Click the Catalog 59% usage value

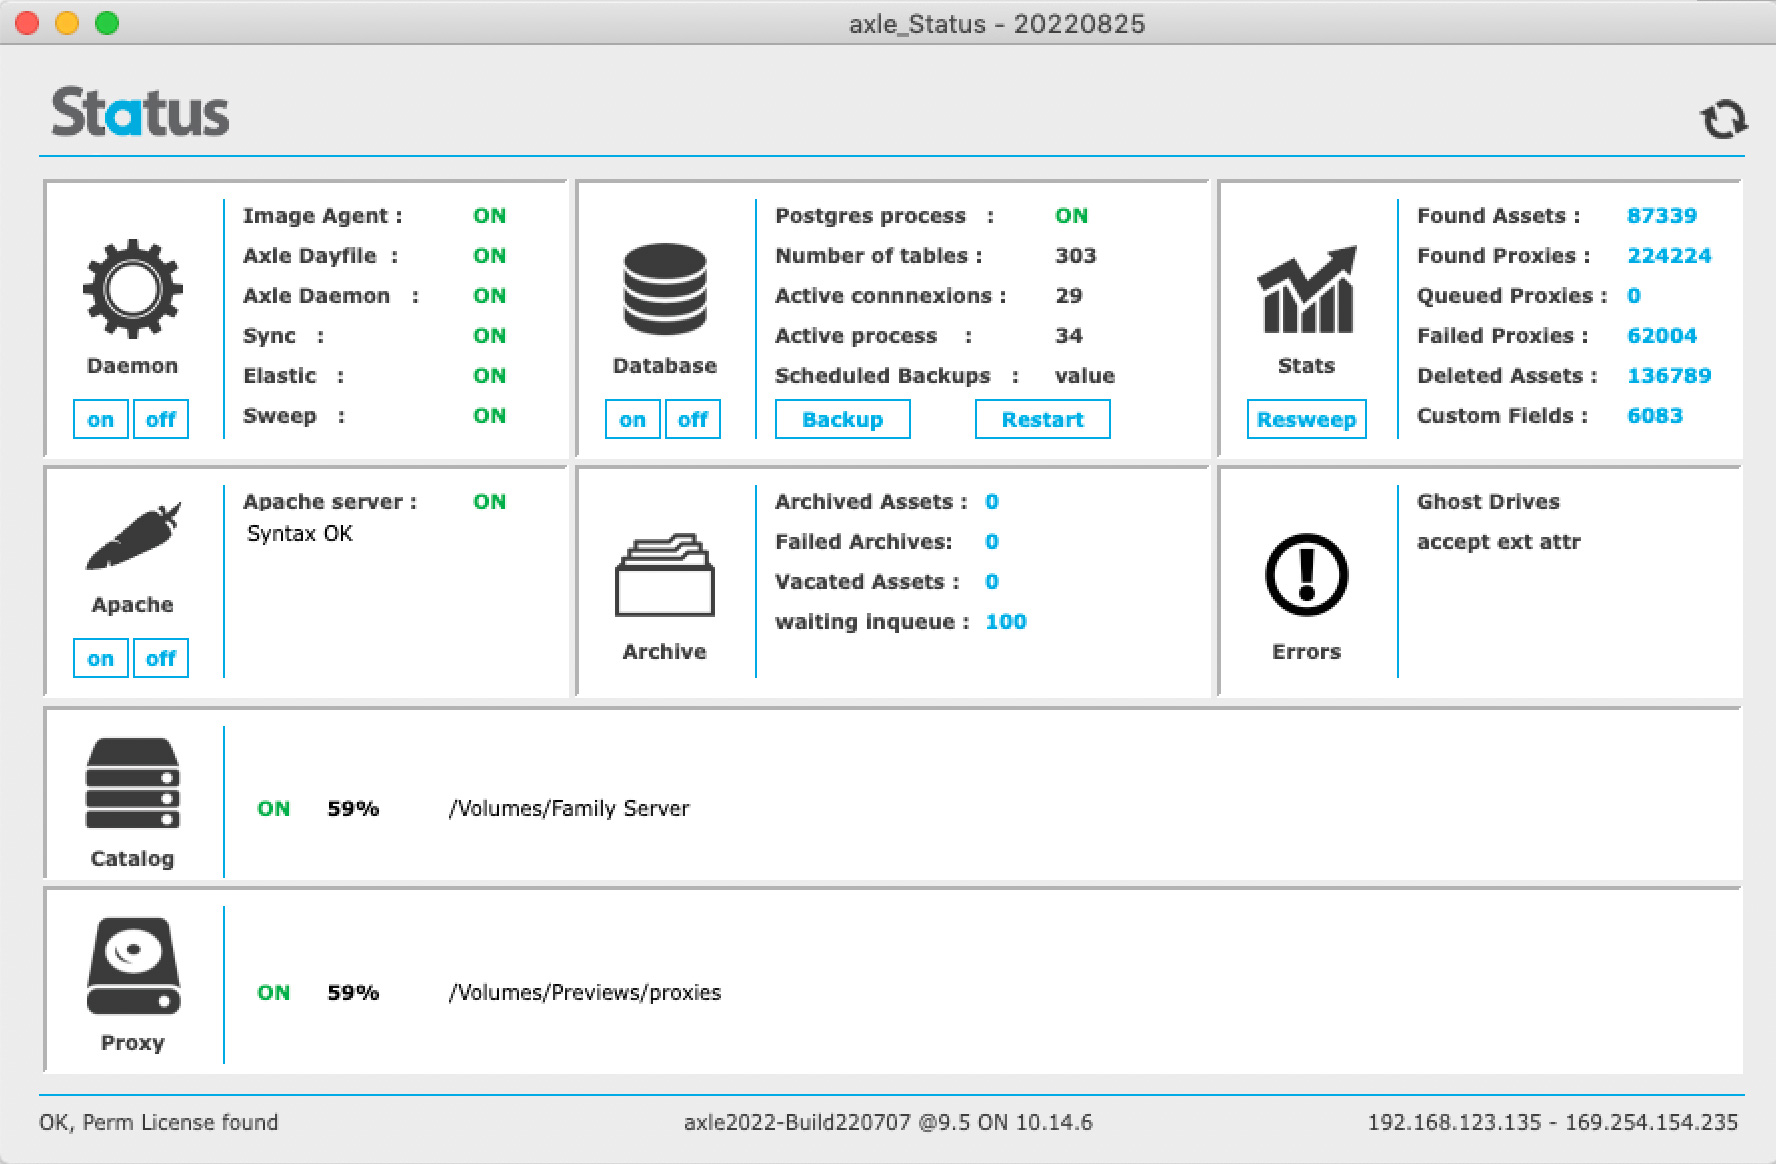354,808
